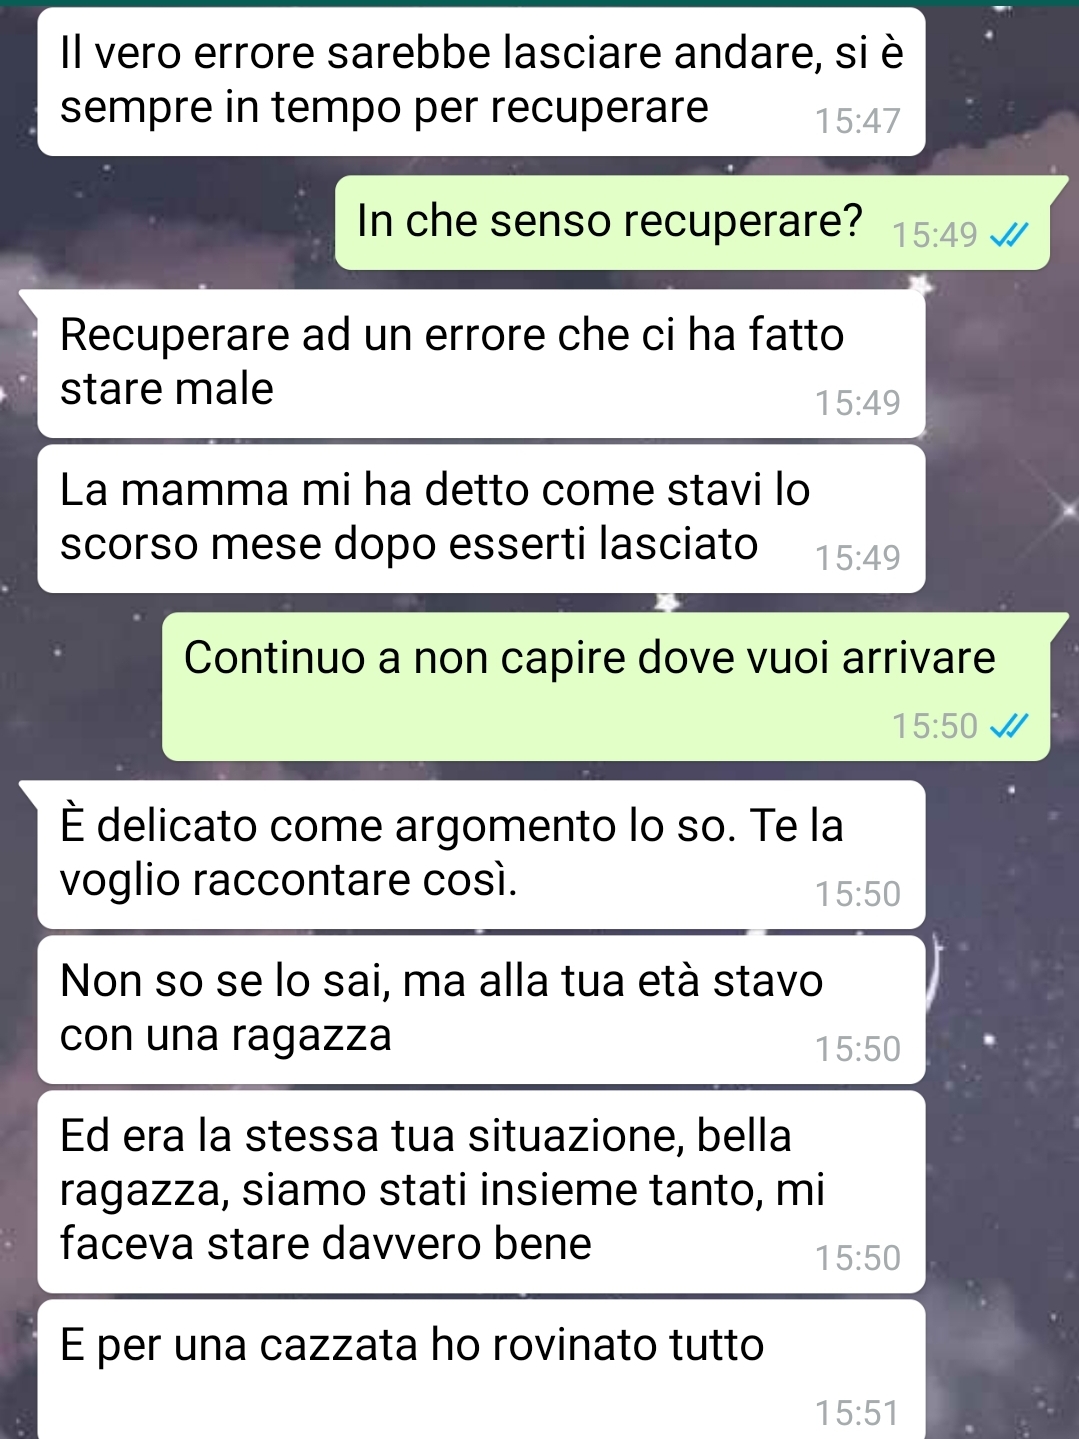Tap the 15:47 timestamp of the first message
Screen dimensions: 1079x1439
(857, 122)
